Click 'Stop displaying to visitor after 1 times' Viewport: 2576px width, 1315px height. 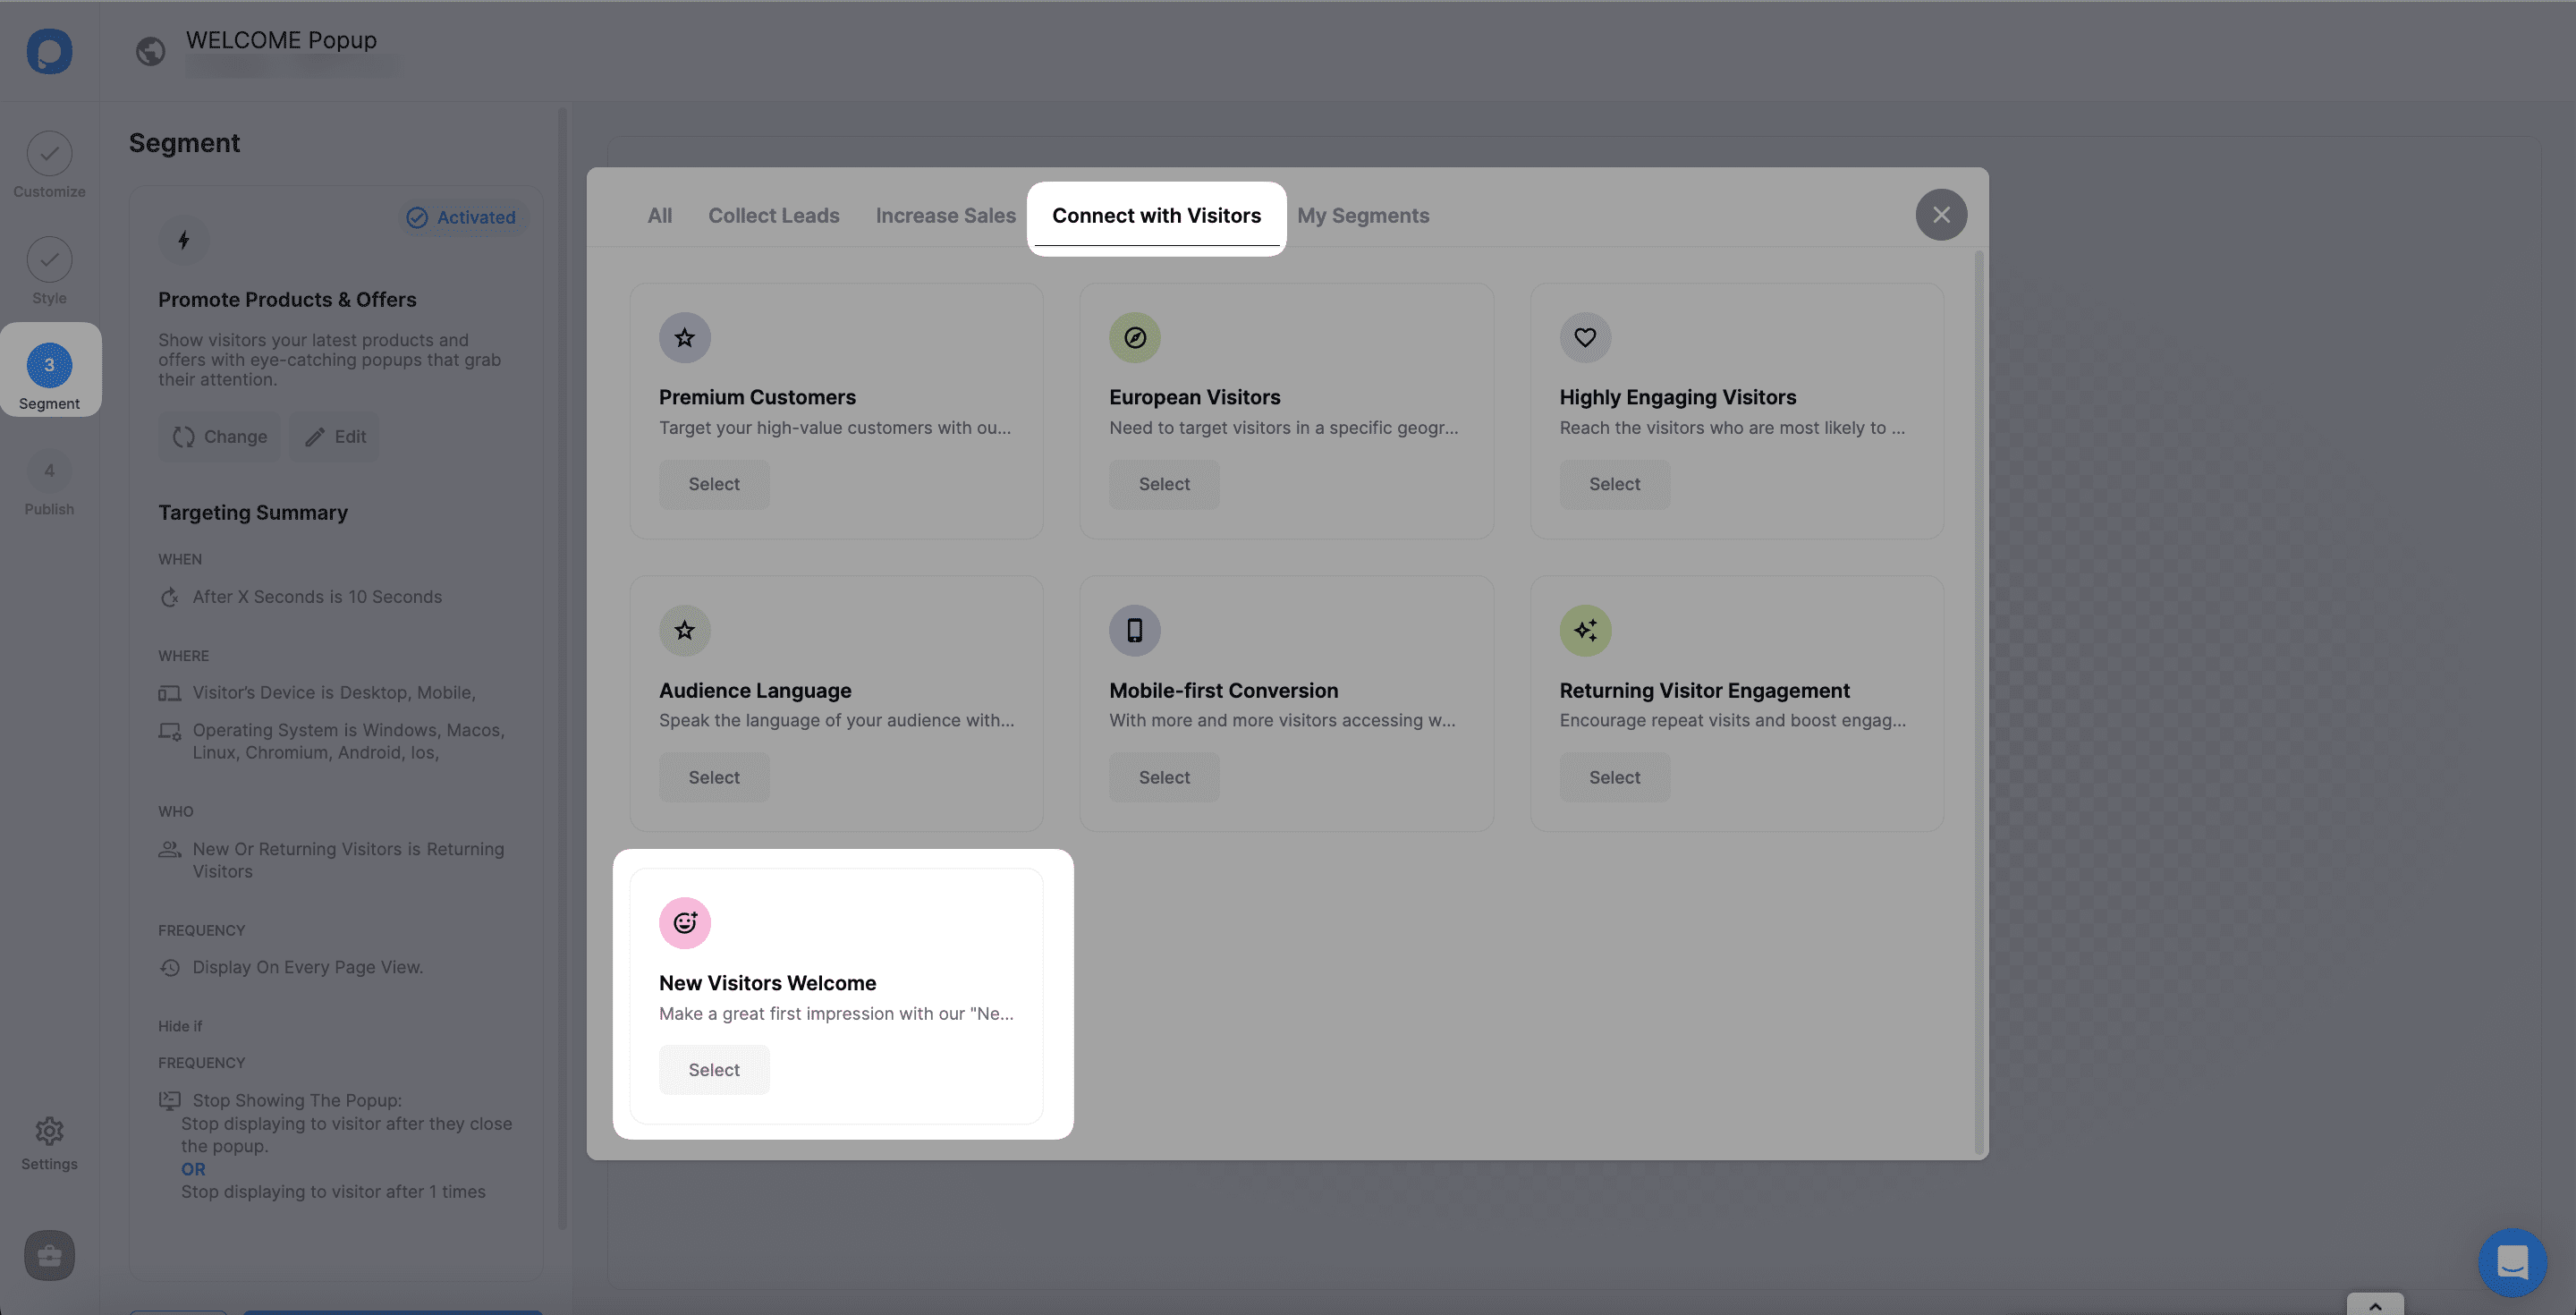point(333,1192)
